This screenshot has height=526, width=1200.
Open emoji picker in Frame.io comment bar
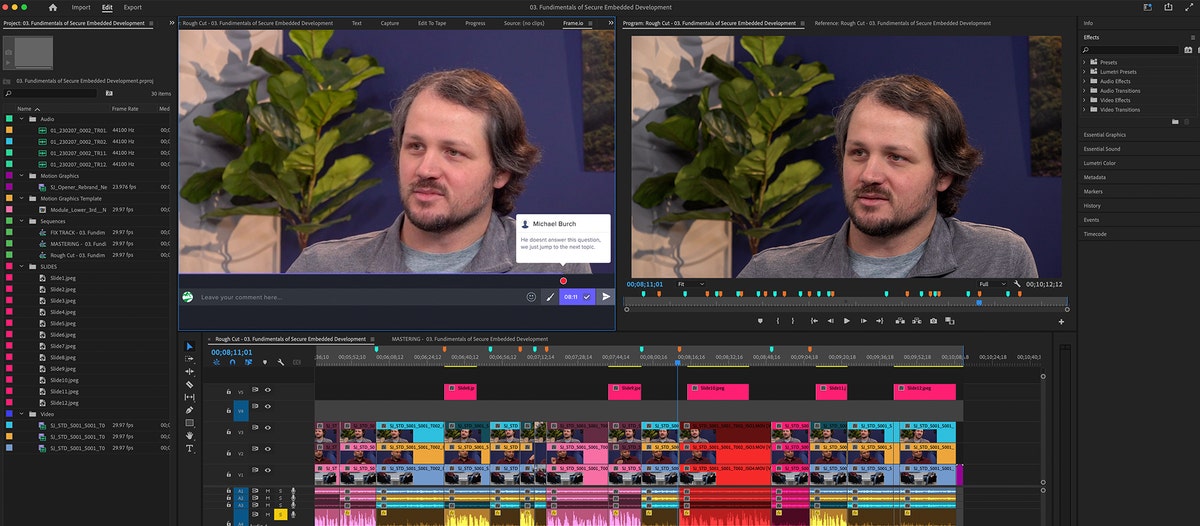pyautogui.click(x=531, y=297)
